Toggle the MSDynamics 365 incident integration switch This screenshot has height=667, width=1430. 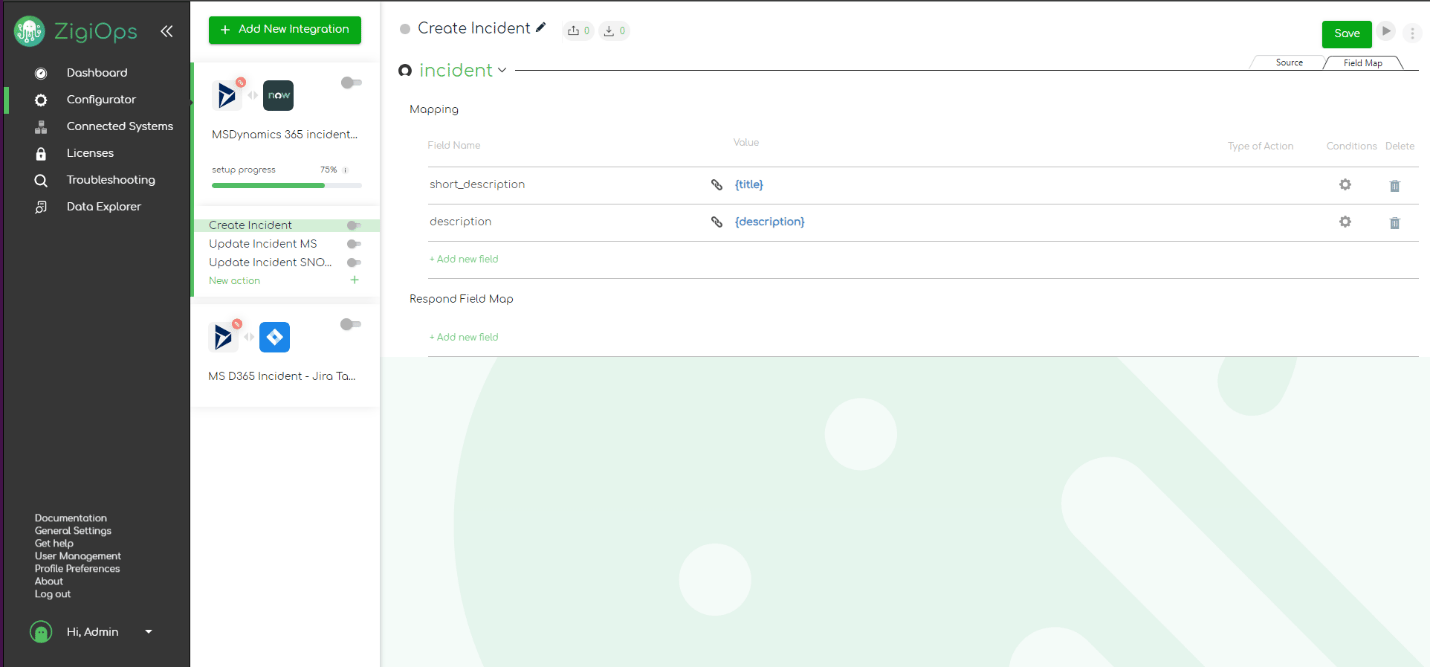351,83
